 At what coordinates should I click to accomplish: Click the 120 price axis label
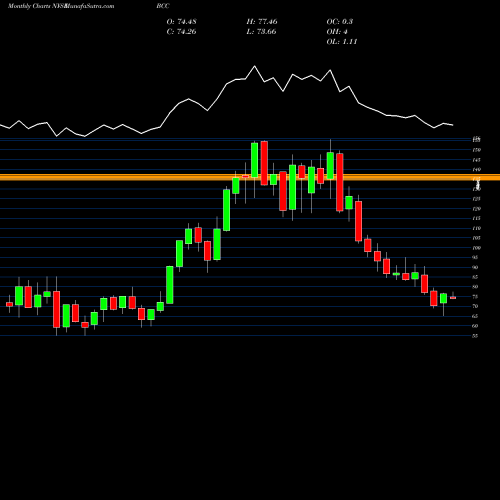(x=477, y=209)
